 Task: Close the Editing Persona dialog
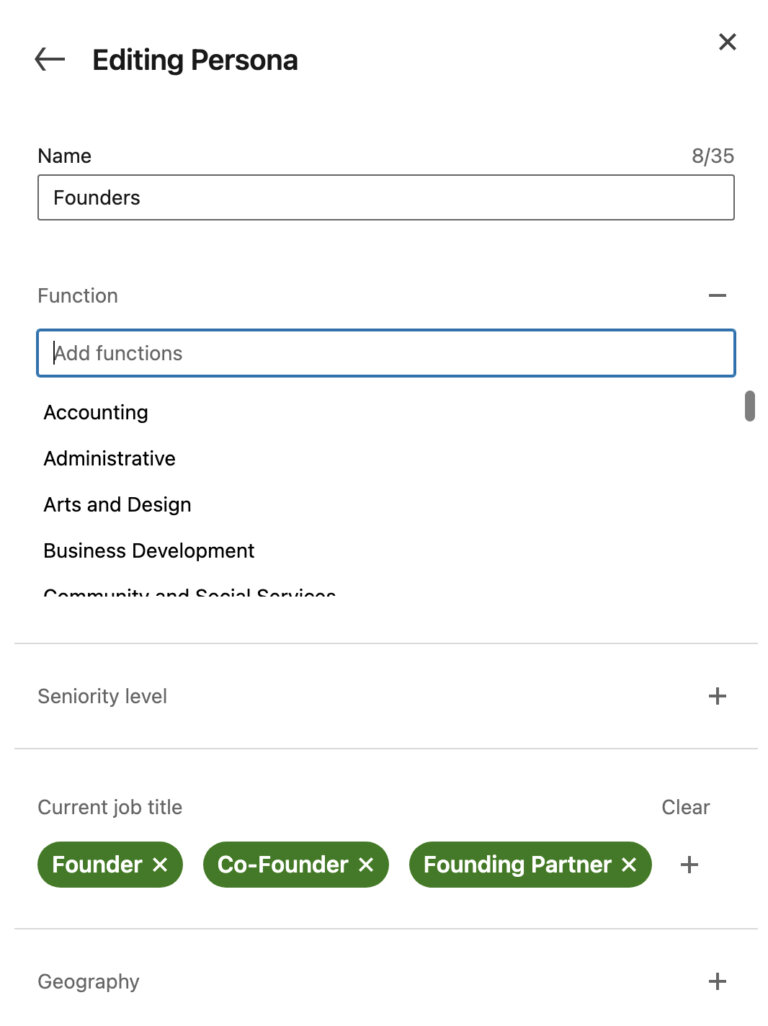coord(727,42)
